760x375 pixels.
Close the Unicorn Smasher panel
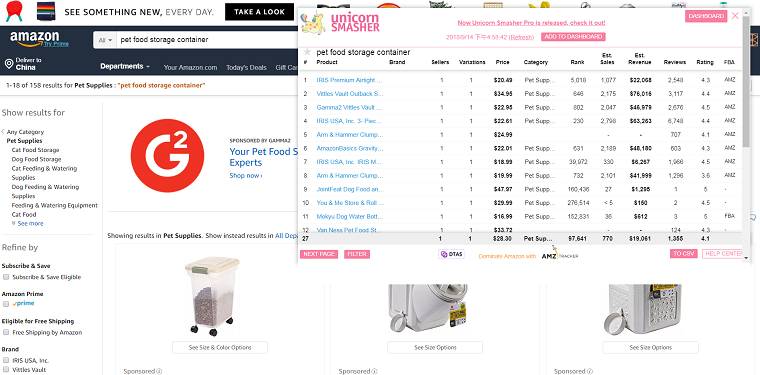coord(735,16)
